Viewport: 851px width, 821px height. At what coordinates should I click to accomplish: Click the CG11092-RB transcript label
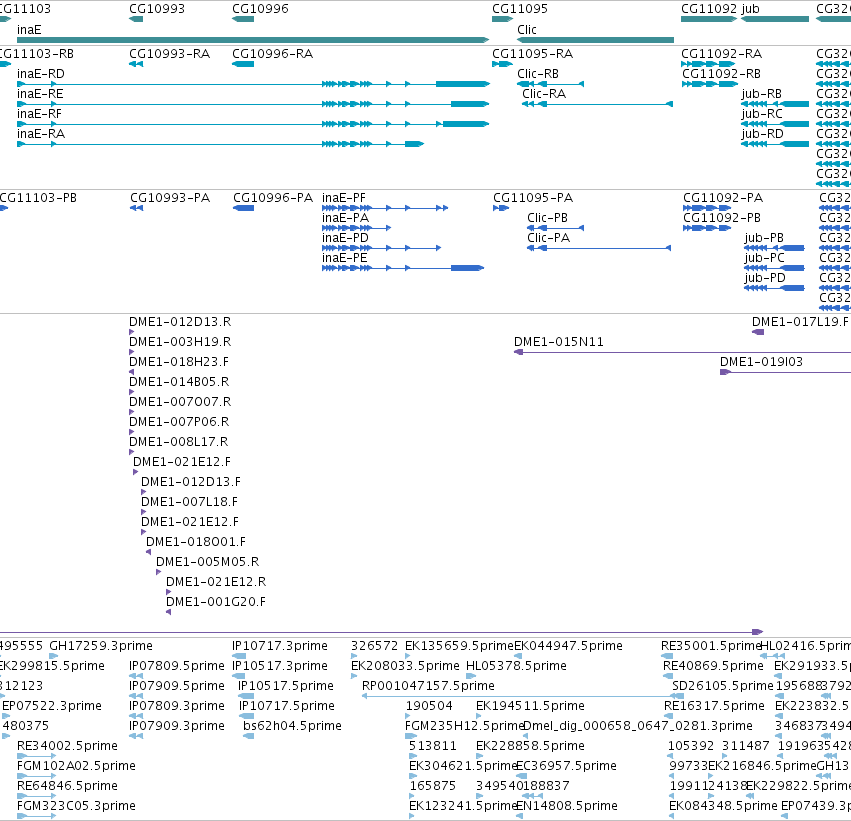(x=721, y=74)
